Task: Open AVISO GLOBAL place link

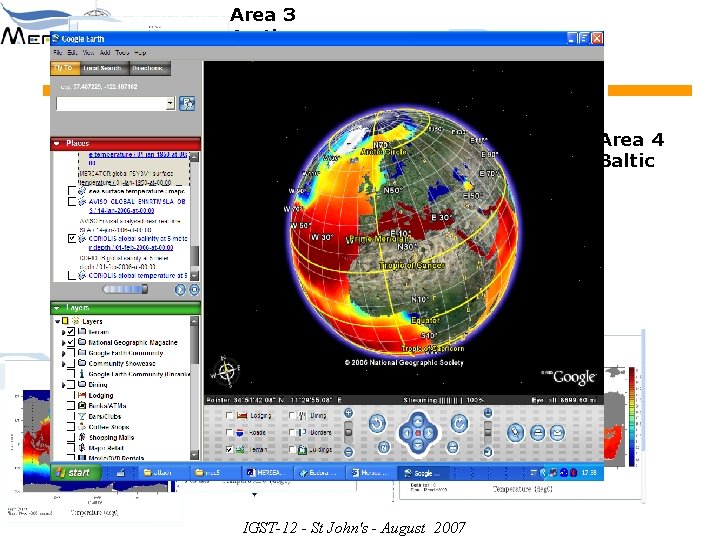Action: point(137,206)
